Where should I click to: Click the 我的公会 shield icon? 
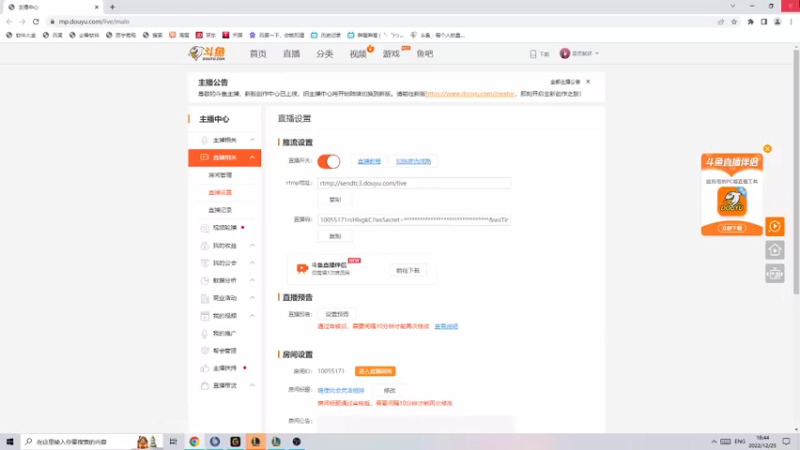point(205,263)
